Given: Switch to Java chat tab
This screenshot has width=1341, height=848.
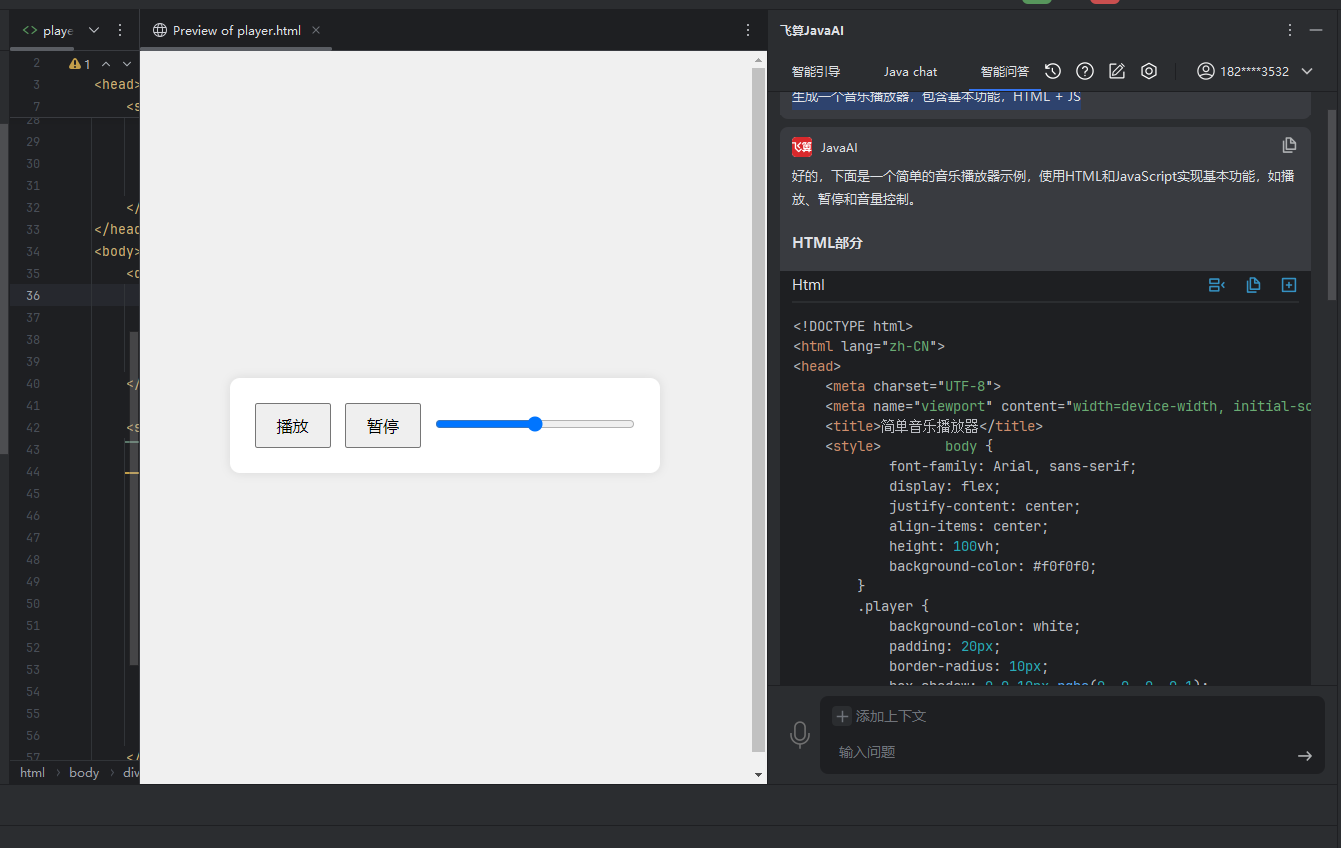Looking at the screenshot, I should click(x=911, y=72).
